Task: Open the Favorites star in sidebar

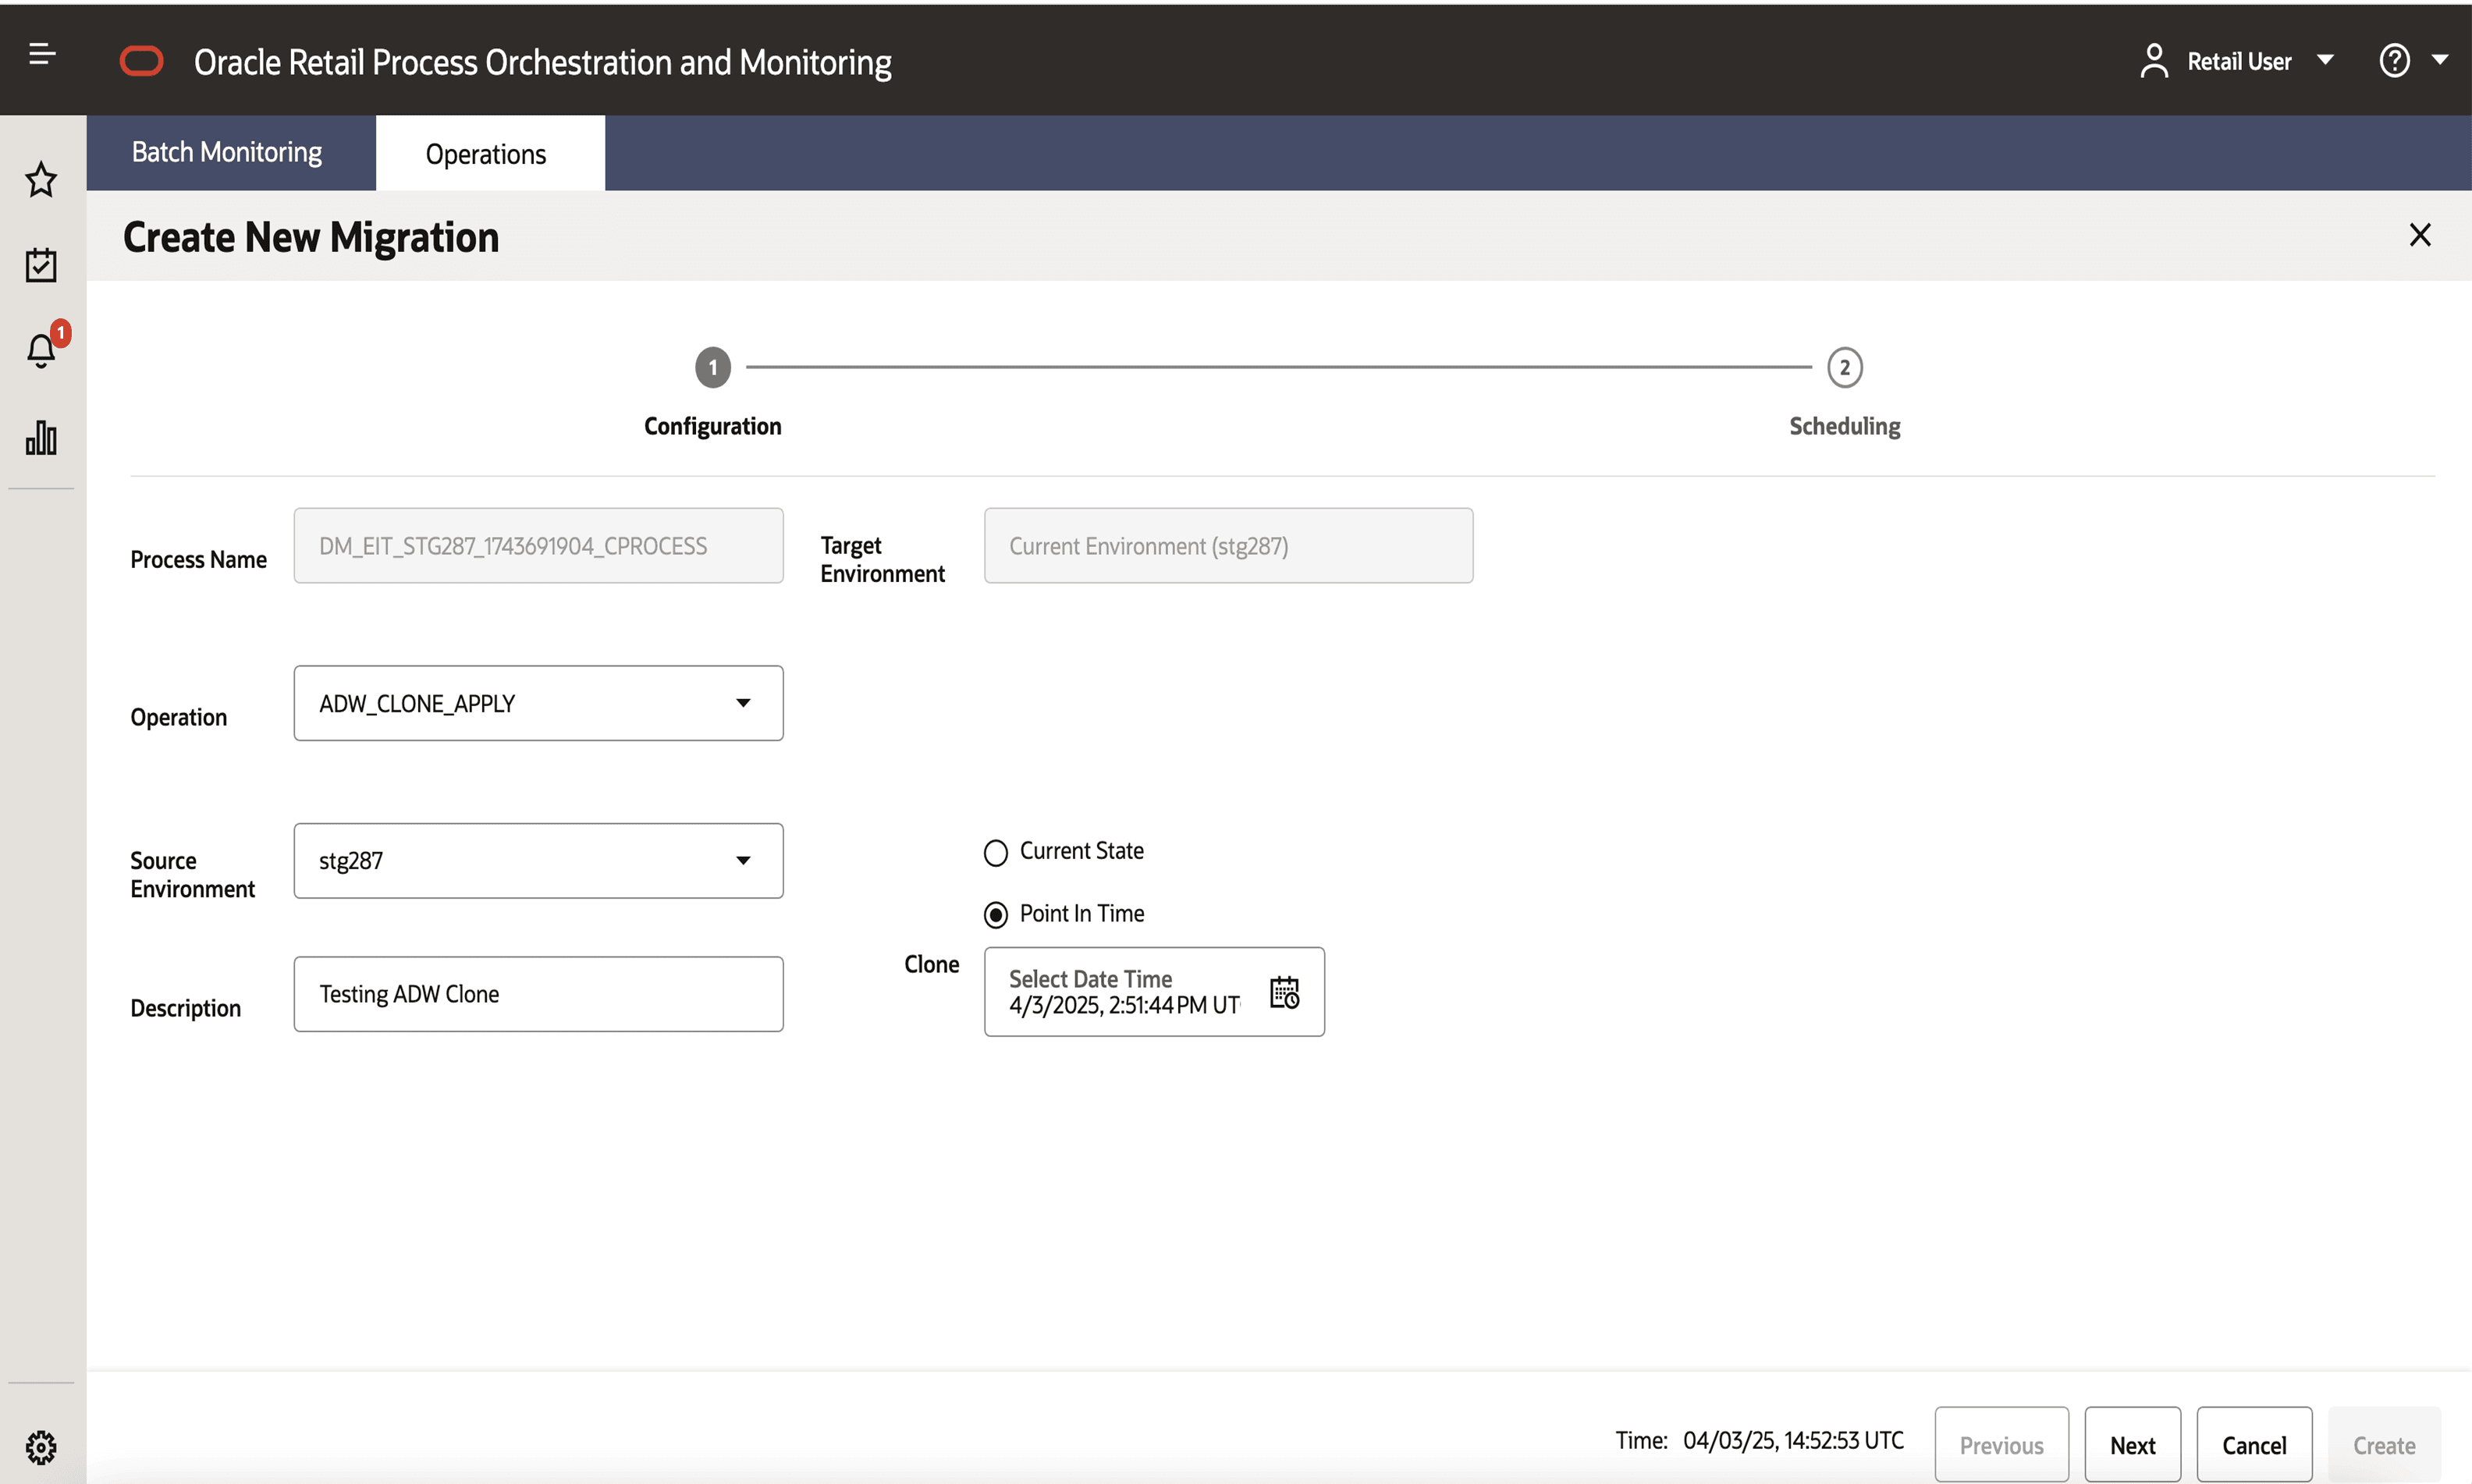Action: 41,180
